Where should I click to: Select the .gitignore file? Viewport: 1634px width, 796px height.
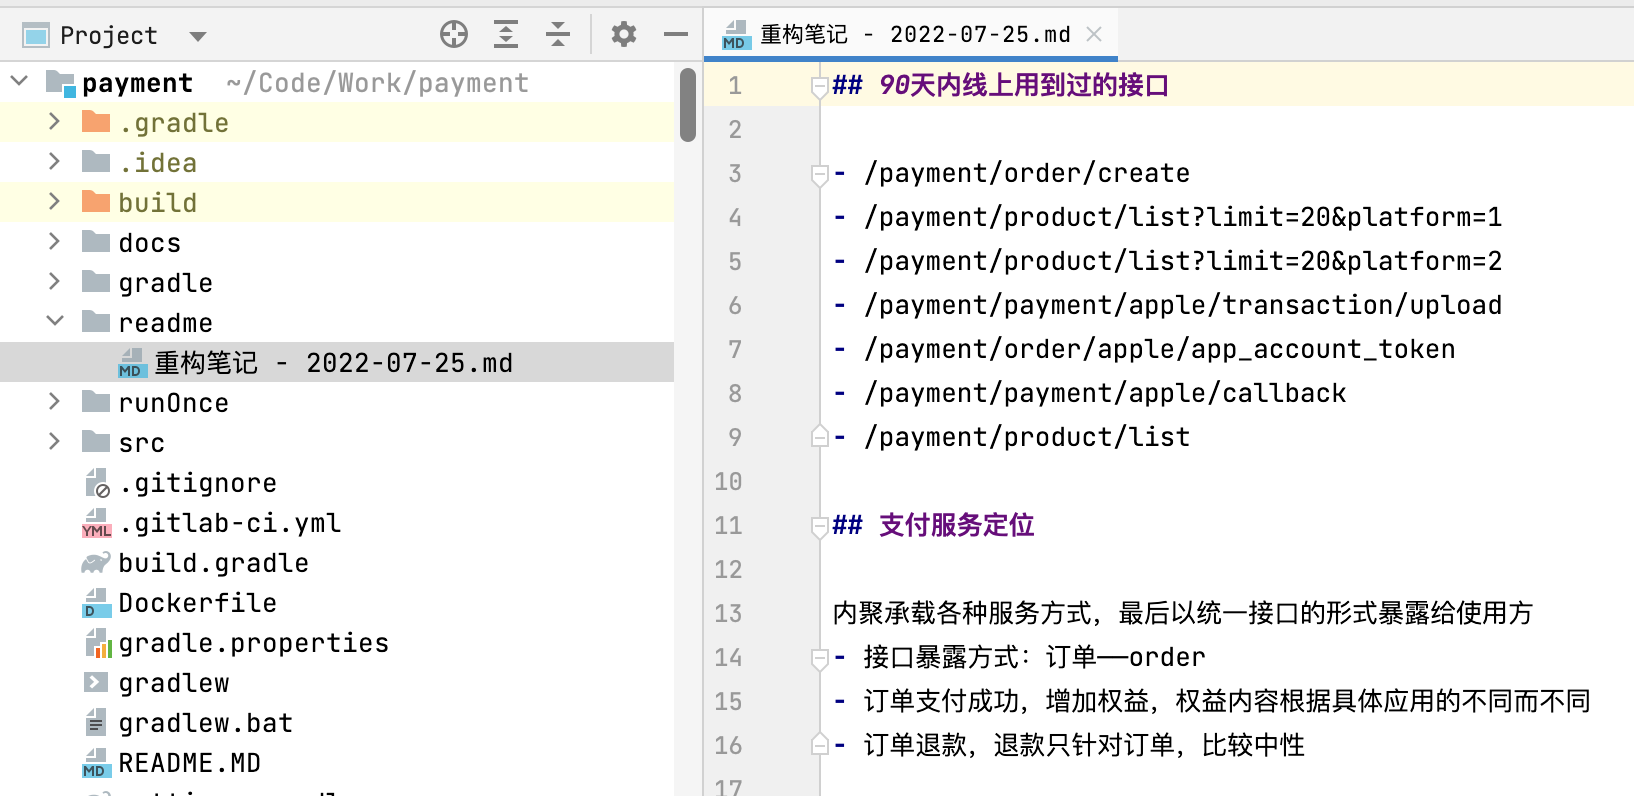(197, 483)
